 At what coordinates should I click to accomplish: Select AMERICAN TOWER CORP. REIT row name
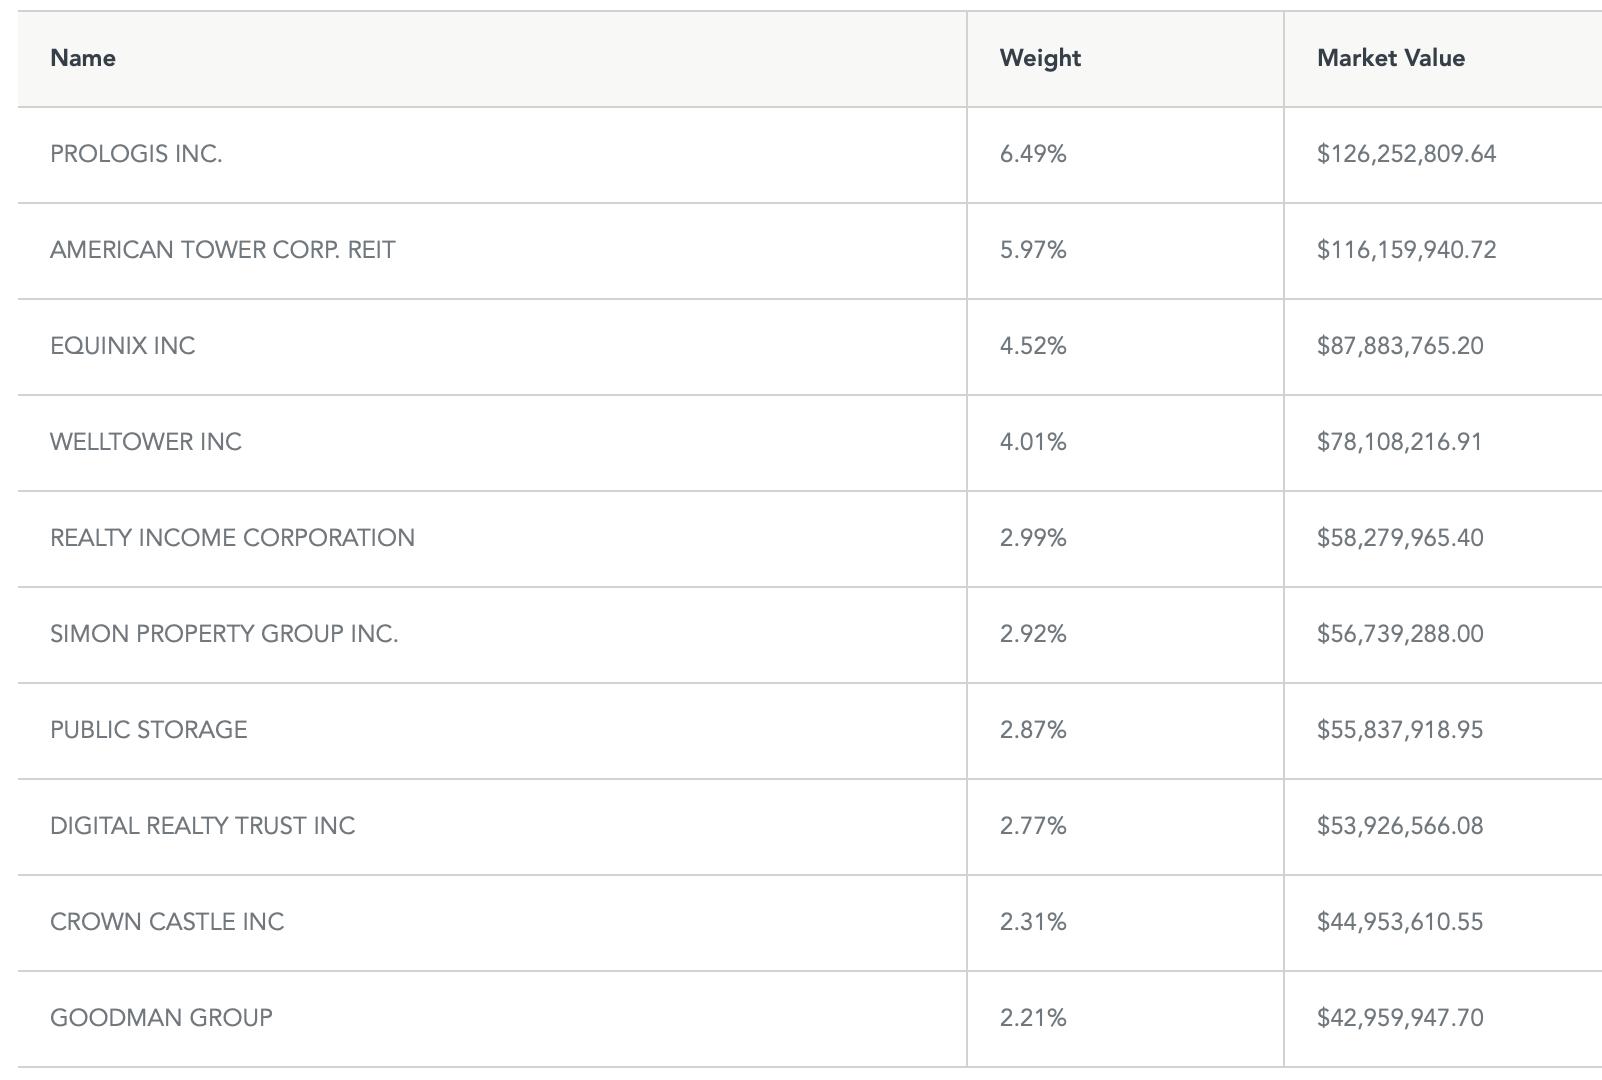[223, 250]
